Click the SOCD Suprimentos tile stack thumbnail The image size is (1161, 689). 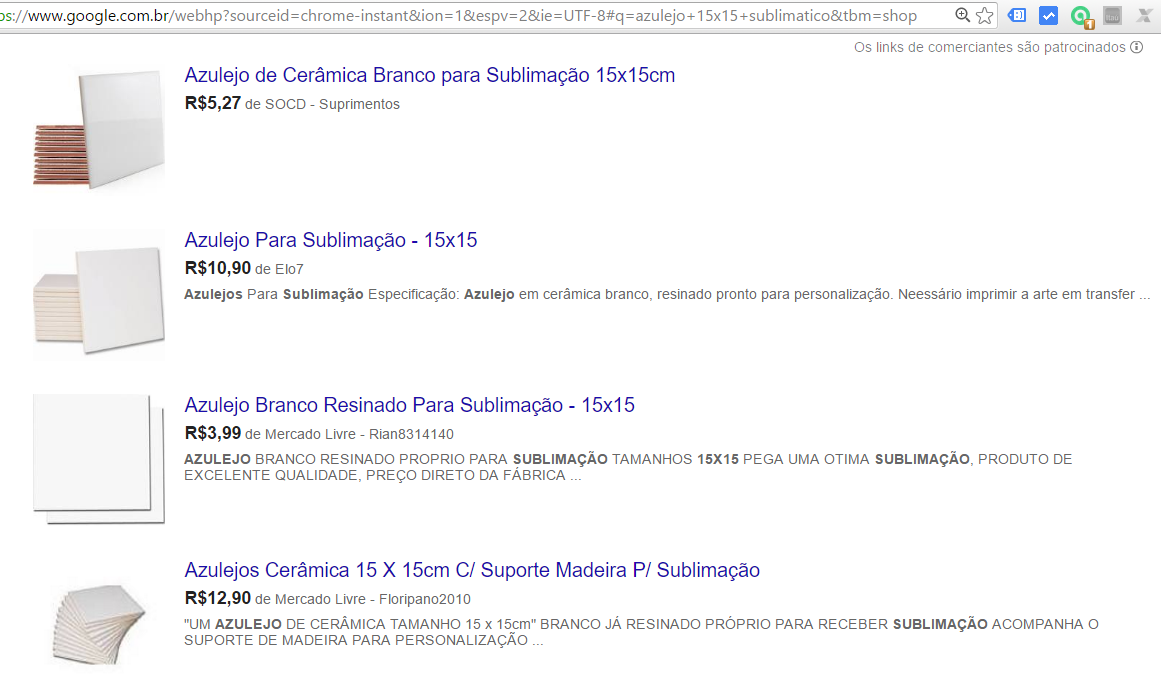point(98,129)
